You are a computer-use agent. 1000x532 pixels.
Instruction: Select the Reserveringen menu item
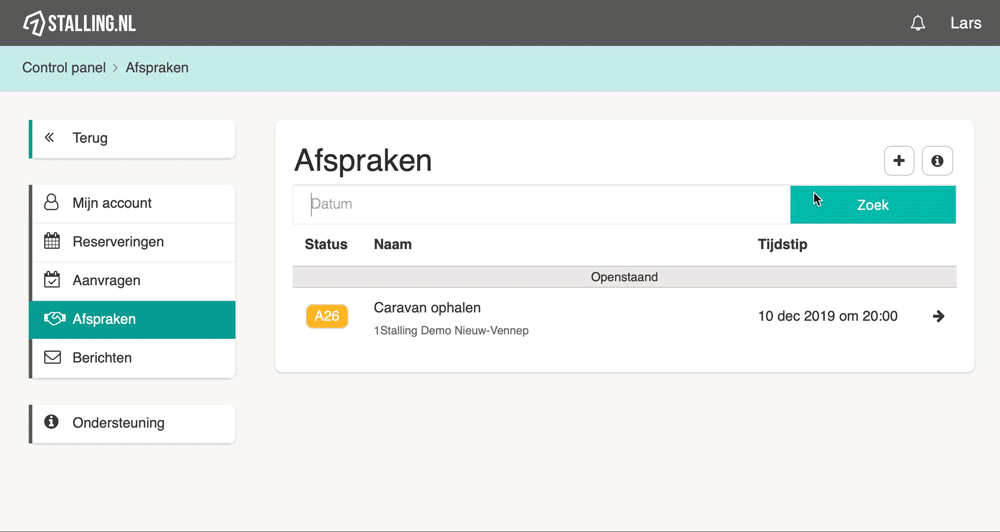tap(133, 242)
